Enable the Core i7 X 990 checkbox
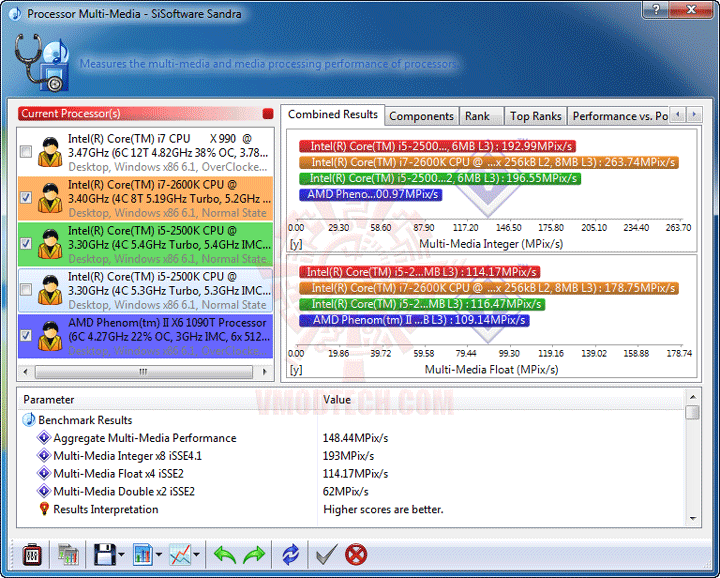The image size is (720, 578). [x=26, y=152]
